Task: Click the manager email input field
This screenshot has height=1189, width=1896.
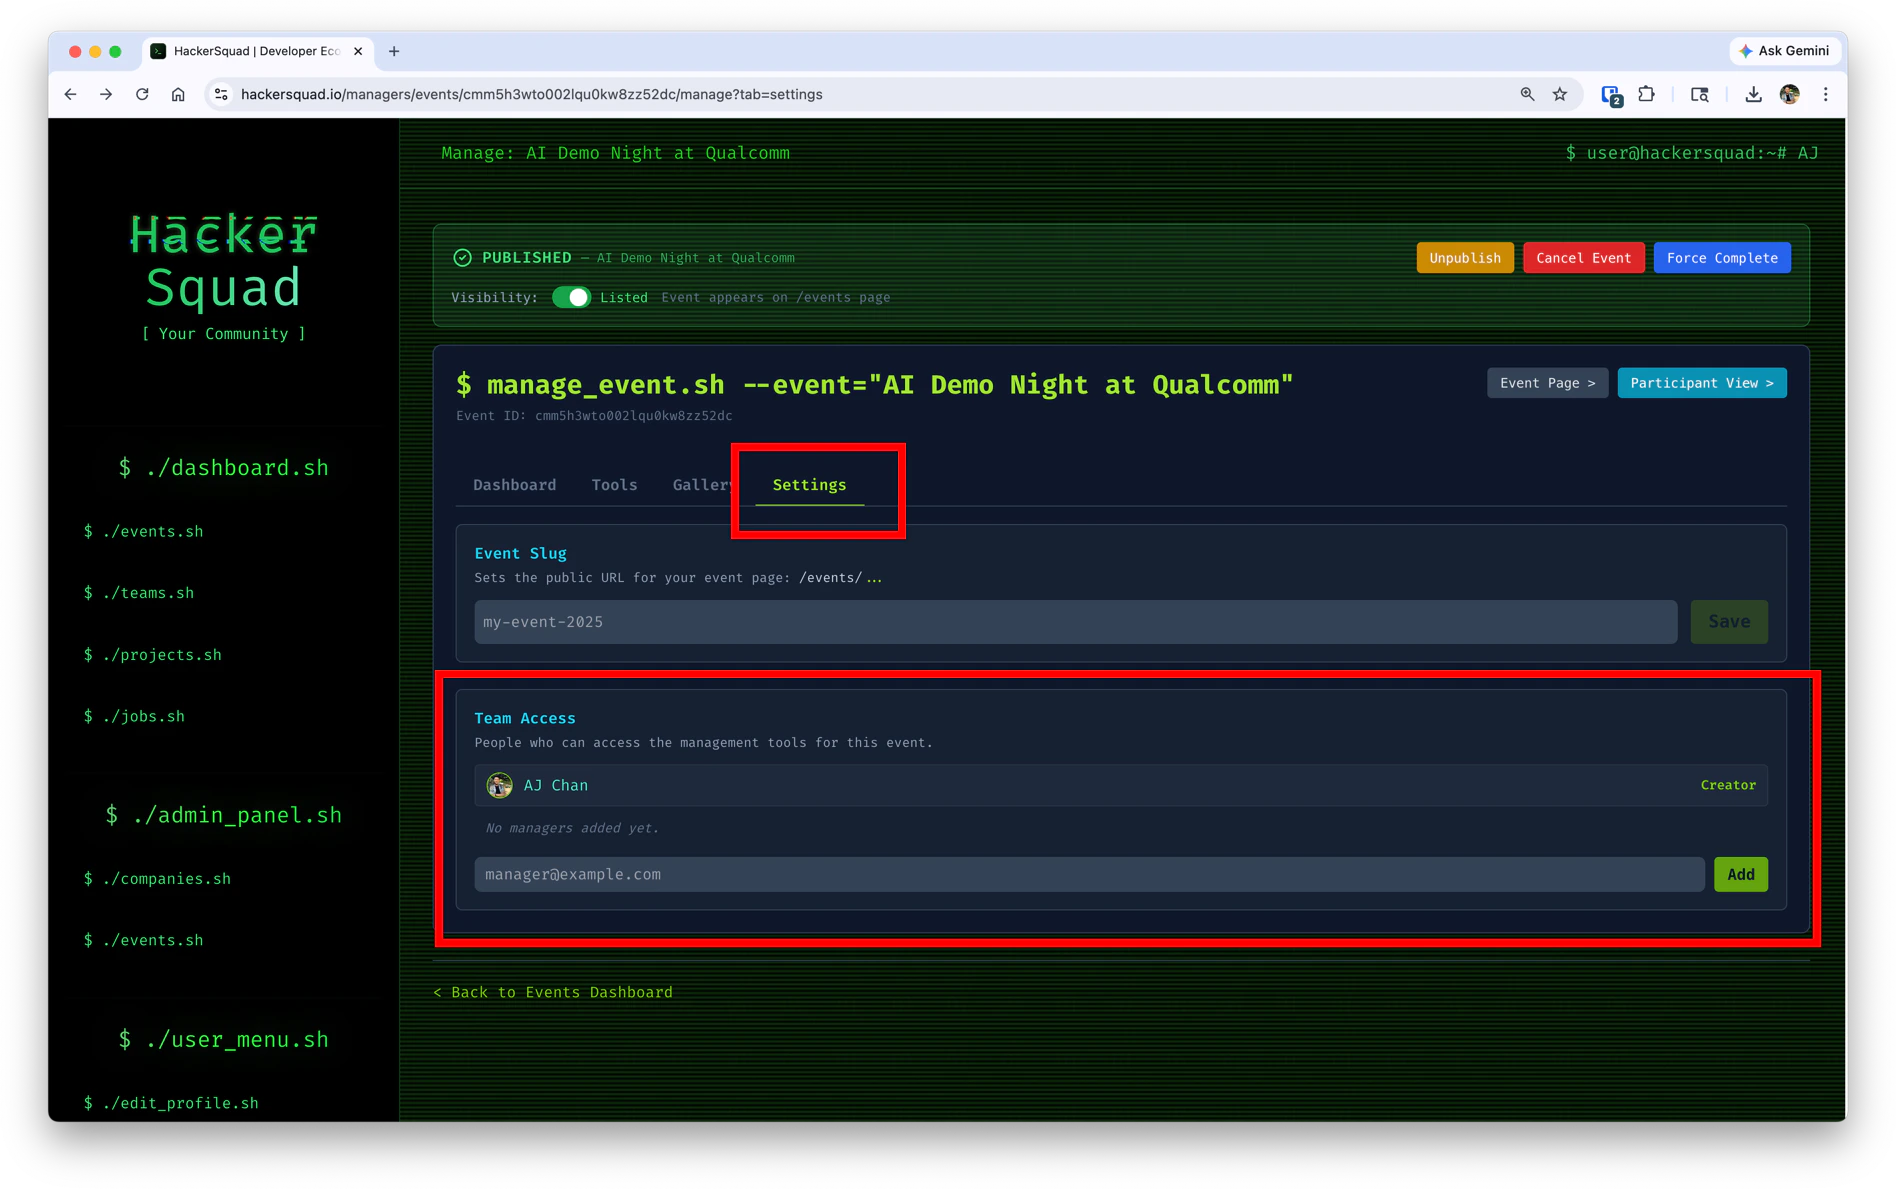Action: point(1088,874)
